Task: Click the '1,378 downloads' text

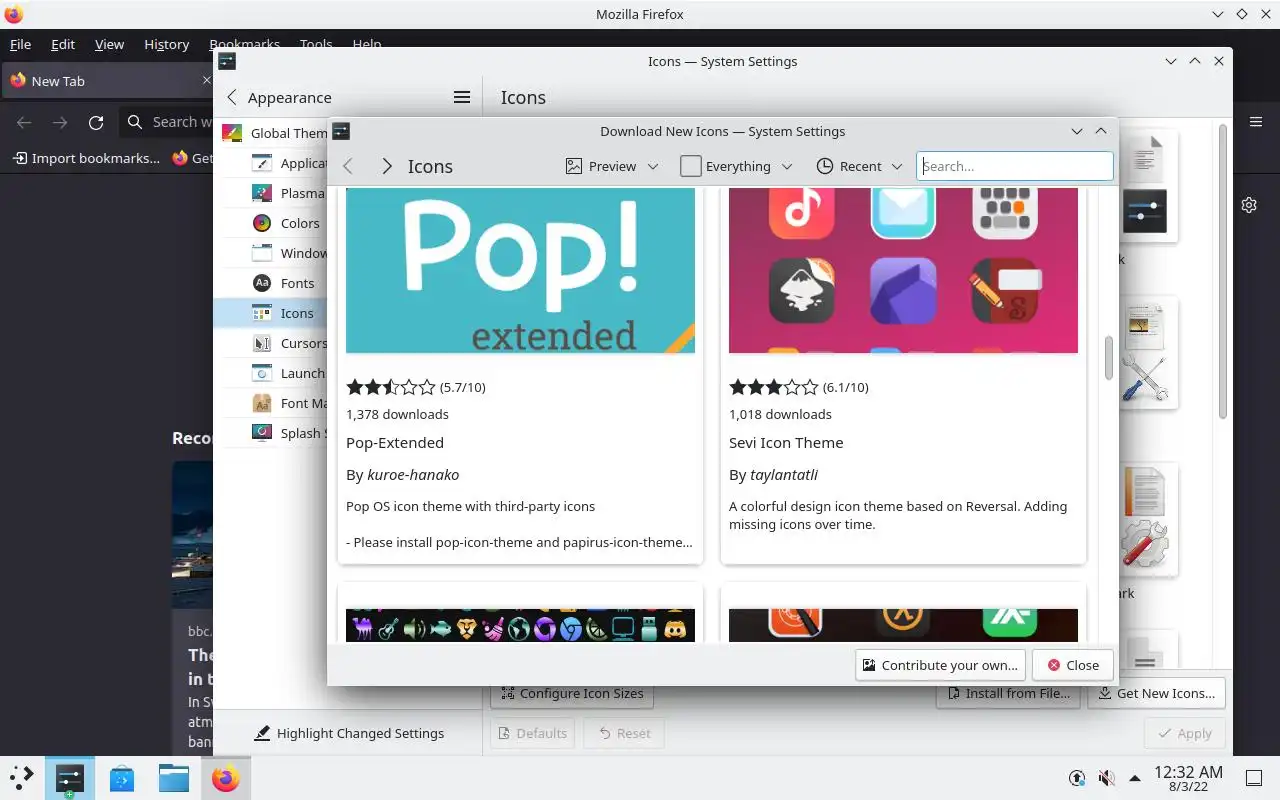Action: coord(397,414)
